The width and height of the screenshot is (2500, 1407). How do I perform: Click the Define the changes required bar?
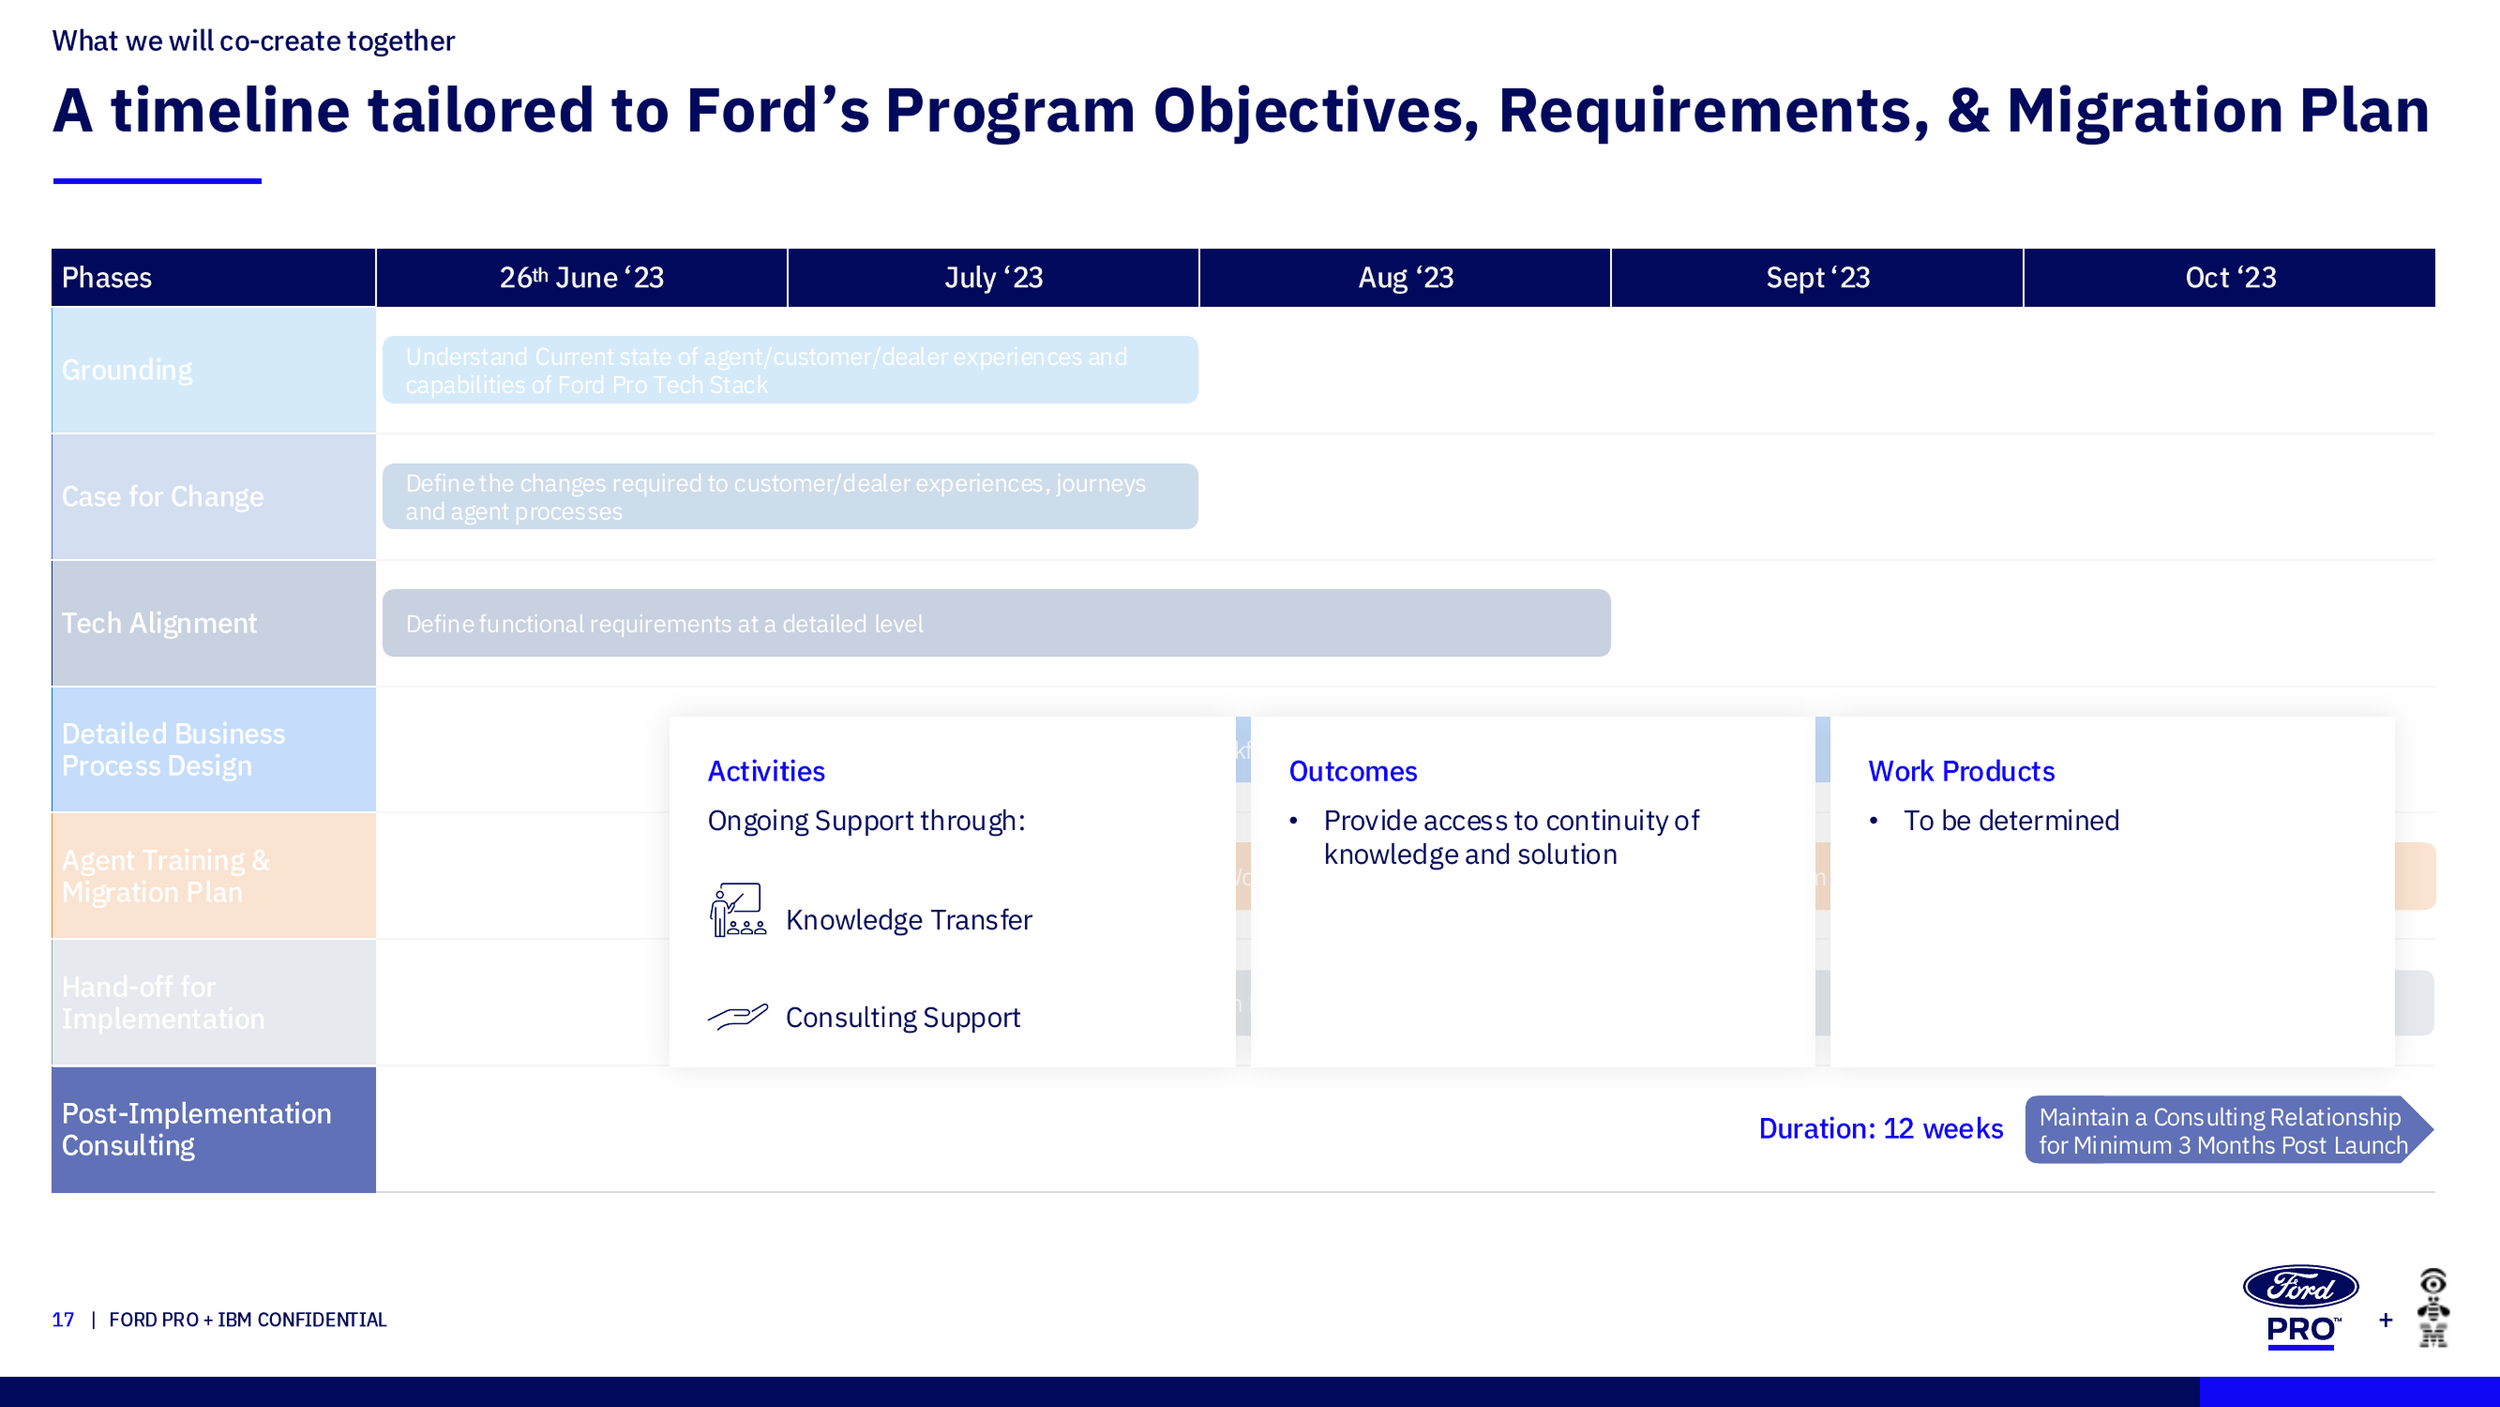pos(790,496)
